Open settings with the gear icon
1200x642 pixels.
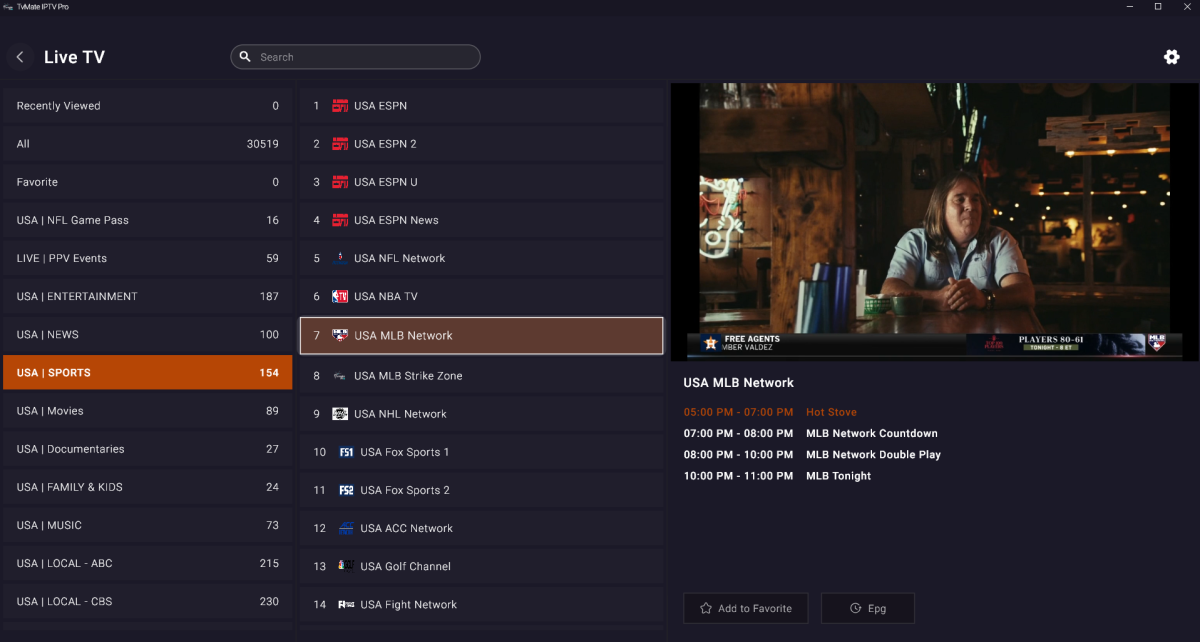(1171, 57)
